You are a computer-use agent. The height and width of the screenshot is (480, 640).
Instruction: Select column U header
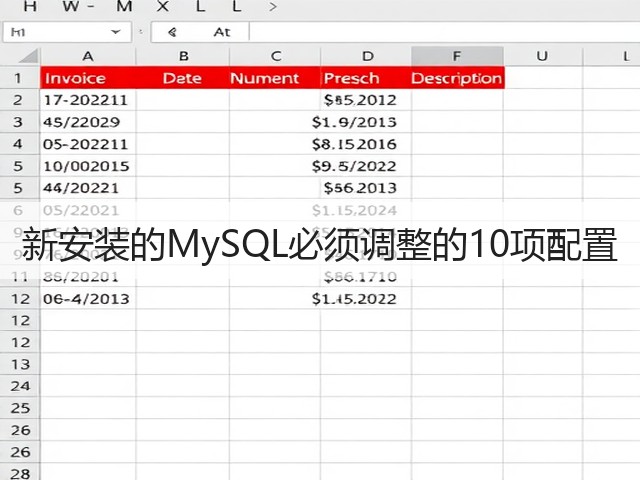click(542, 56)
